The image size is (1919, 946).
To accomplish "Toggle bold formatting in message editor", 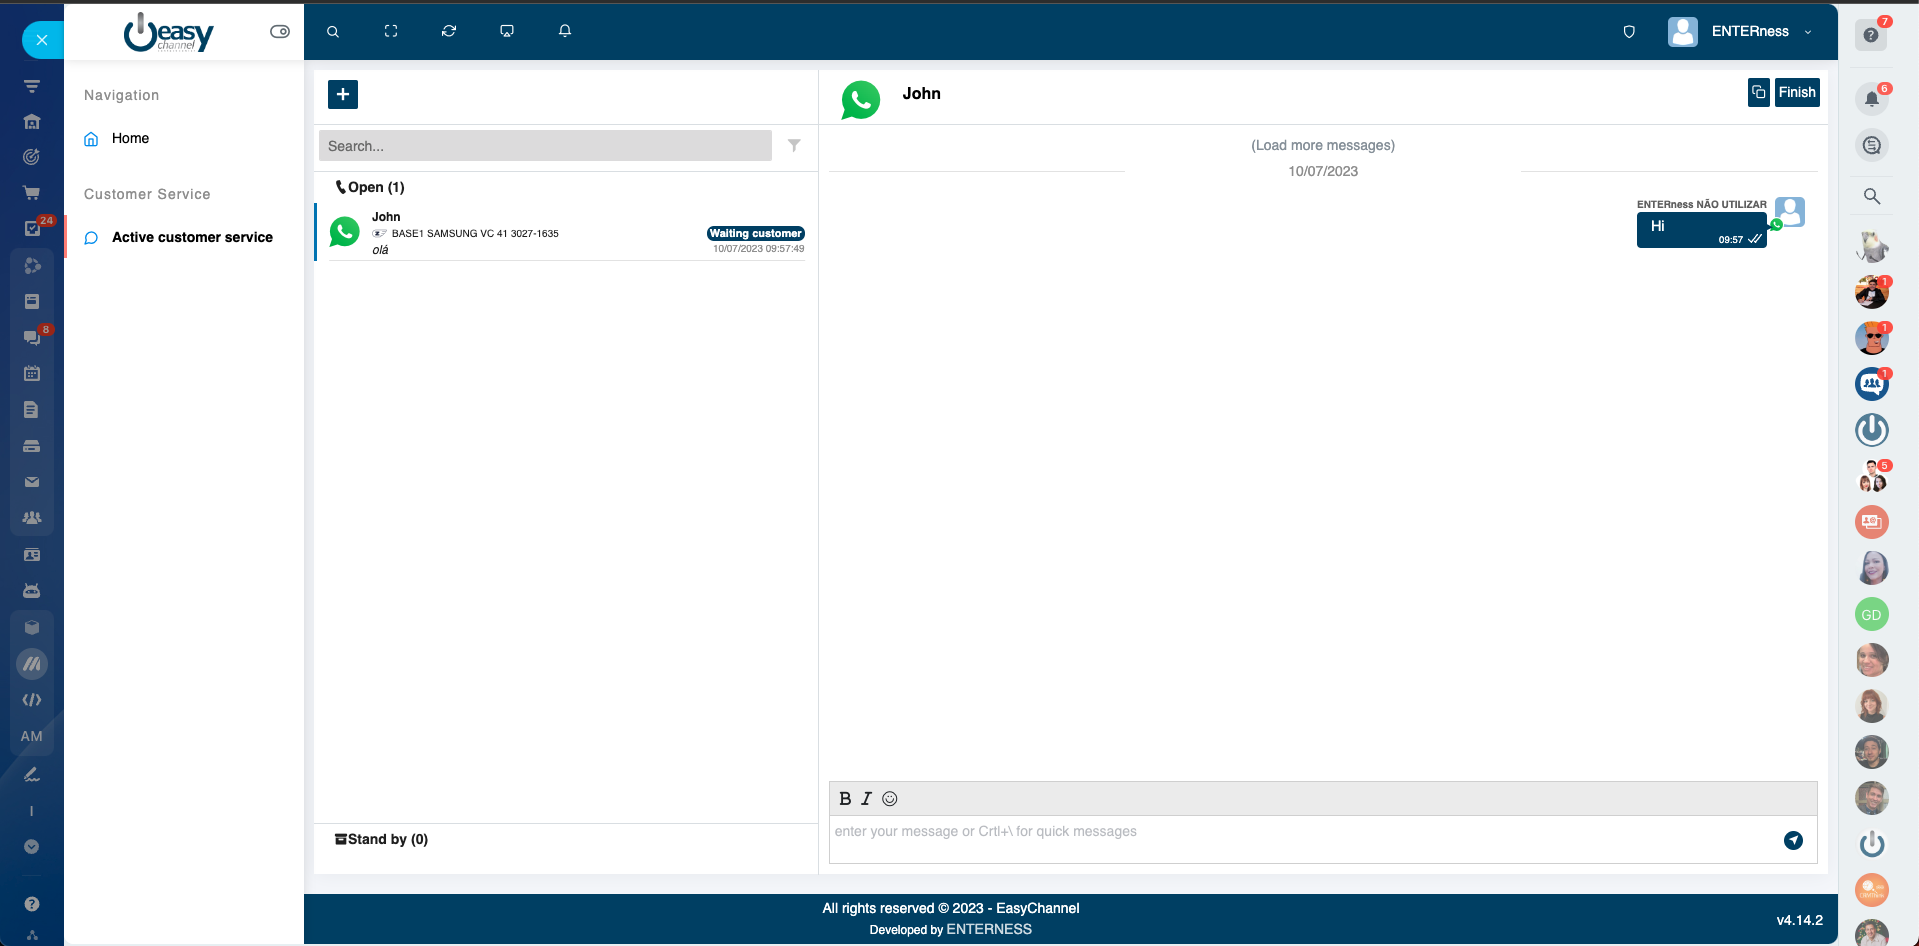I will point(845,799).
